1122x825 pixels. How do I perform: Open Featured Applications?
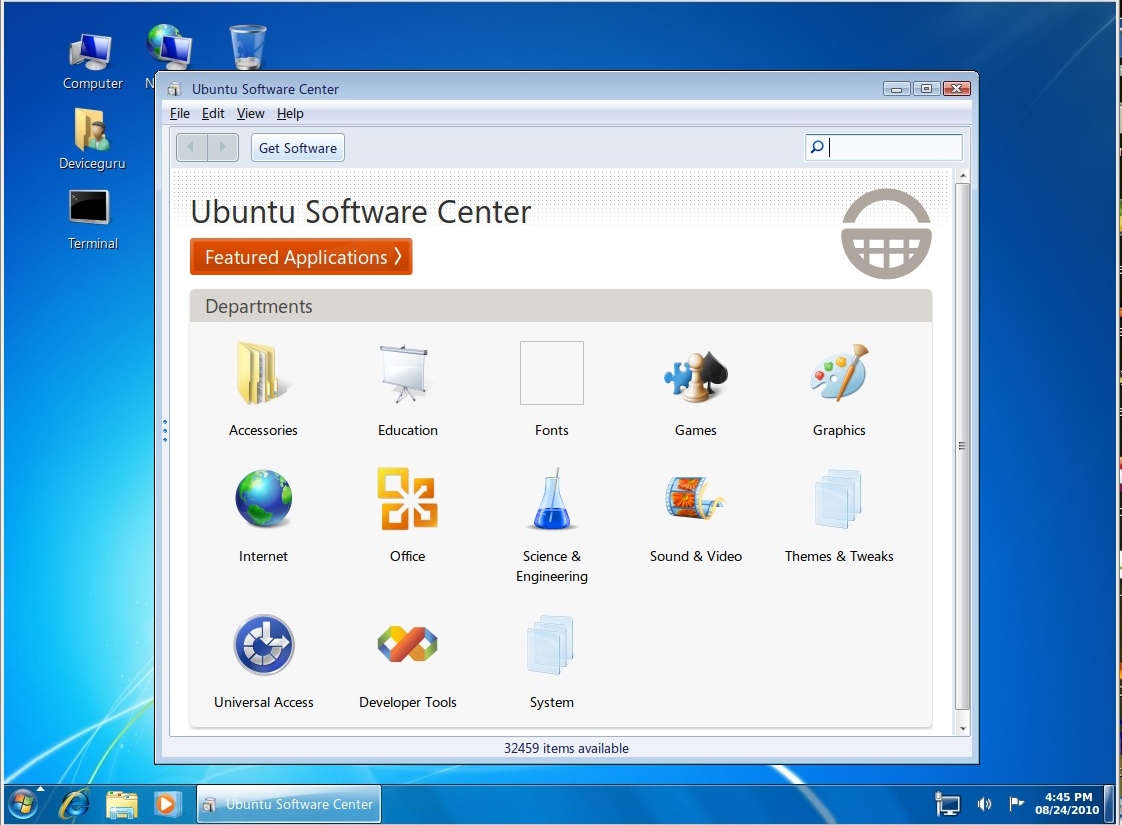(x=301, y=257)
